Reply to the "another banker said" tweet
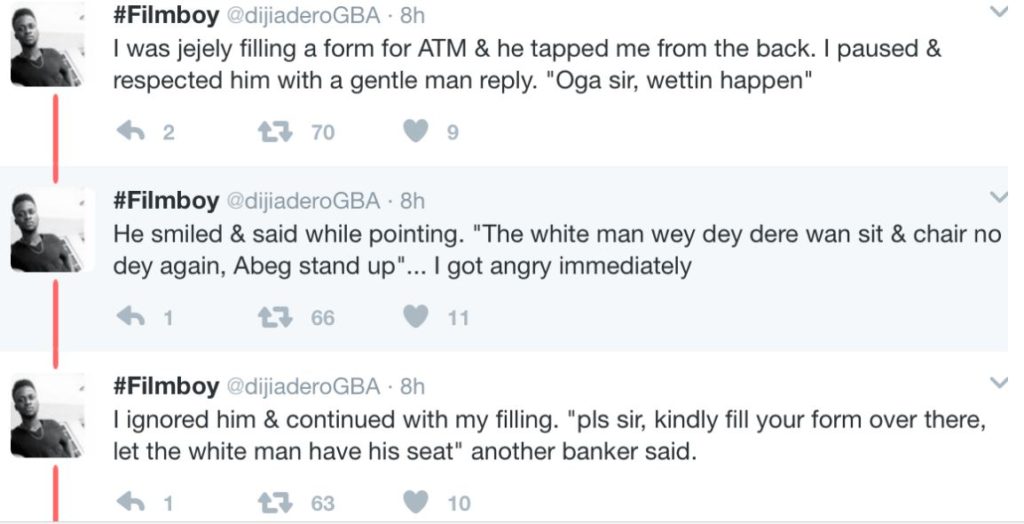 [x=131, y=502]
